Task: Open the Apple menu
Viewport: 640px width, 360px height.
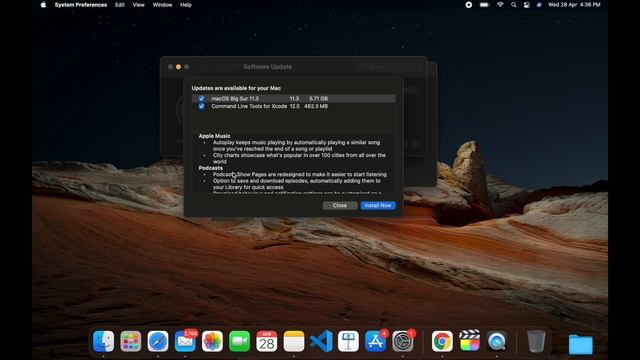Action: [x=43, y=5]
